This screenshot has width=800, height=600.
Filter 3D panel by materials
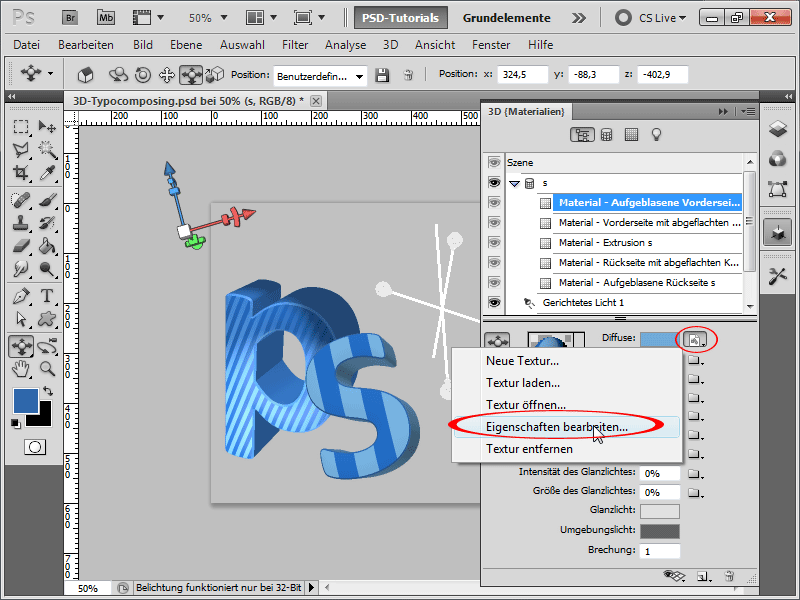631,135
